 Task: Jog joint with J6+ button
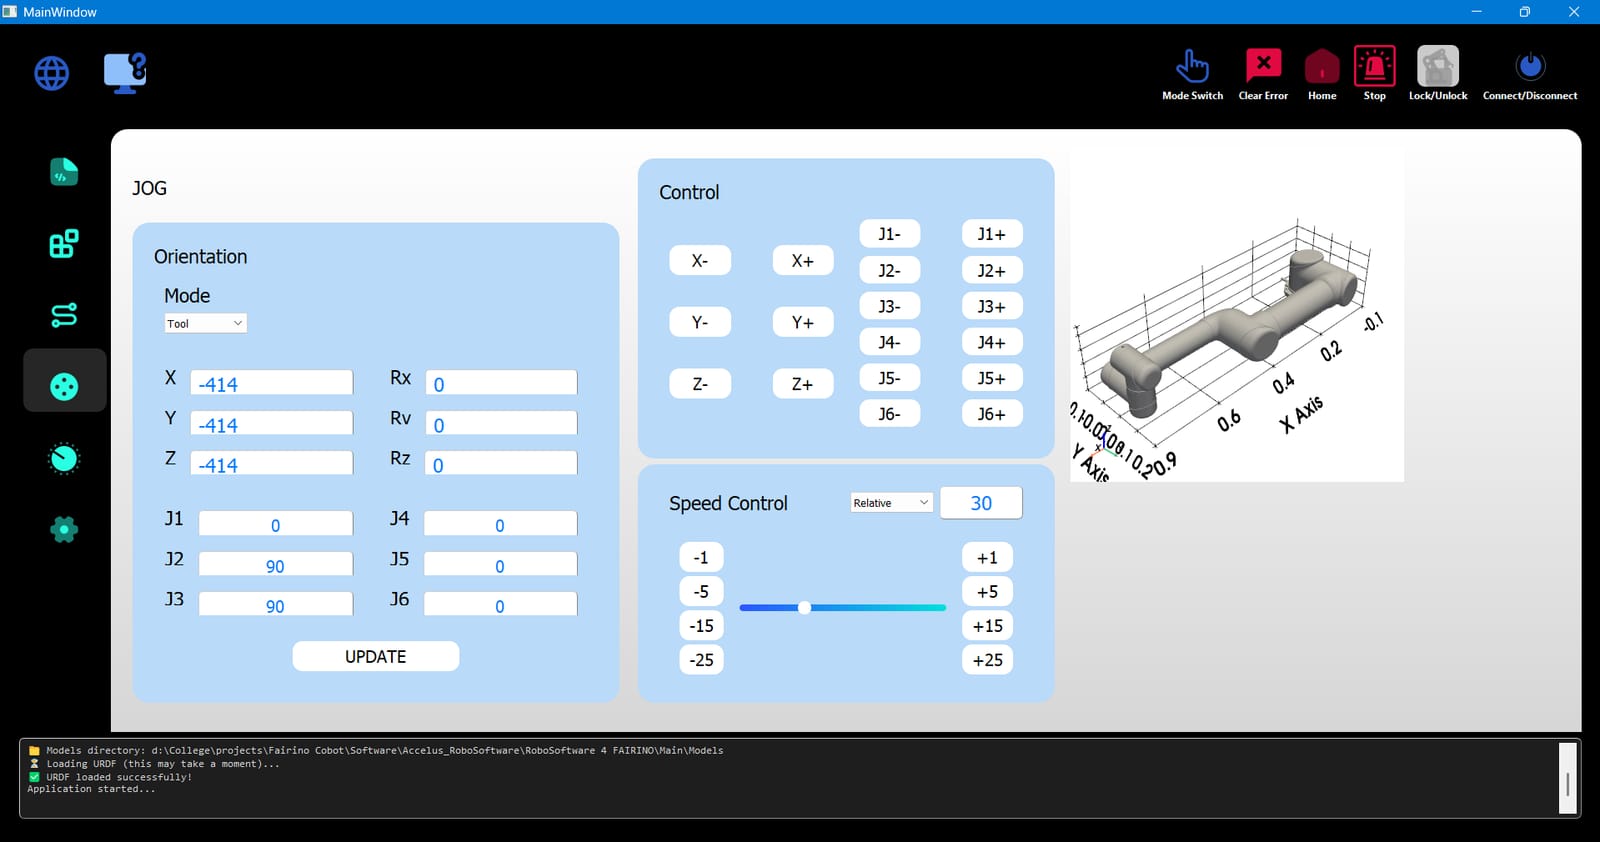coord(992,414)
